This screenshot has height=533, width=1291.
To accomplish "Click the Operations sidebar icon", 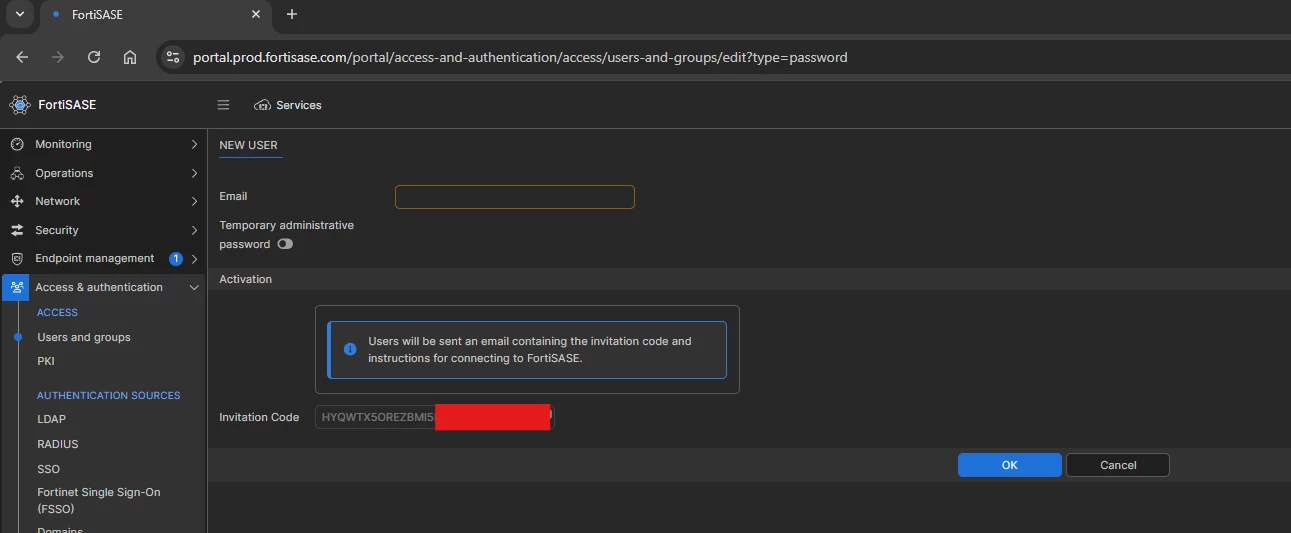I will 17,173.
